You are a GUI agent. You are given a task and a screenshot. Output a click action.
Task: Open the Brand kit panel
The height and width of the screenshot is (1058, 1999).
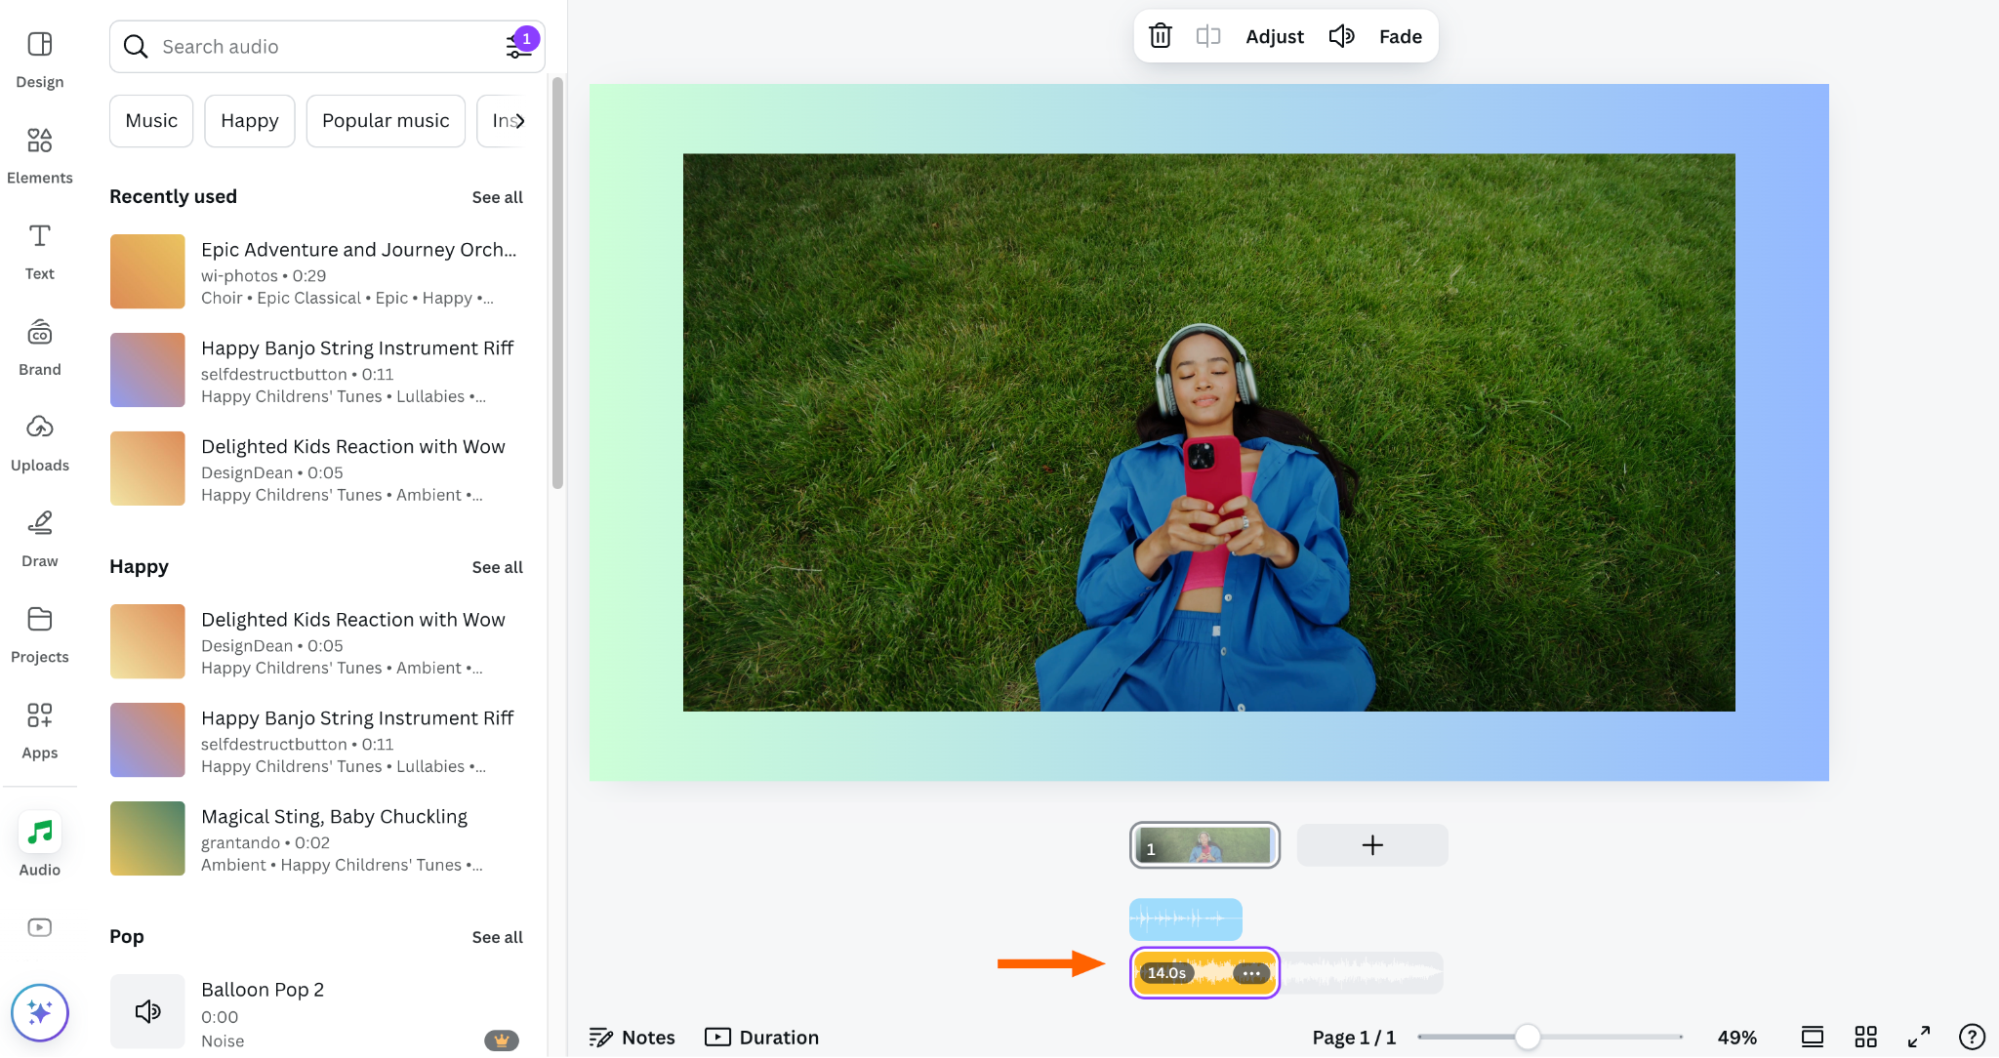(x=39, y=348)
